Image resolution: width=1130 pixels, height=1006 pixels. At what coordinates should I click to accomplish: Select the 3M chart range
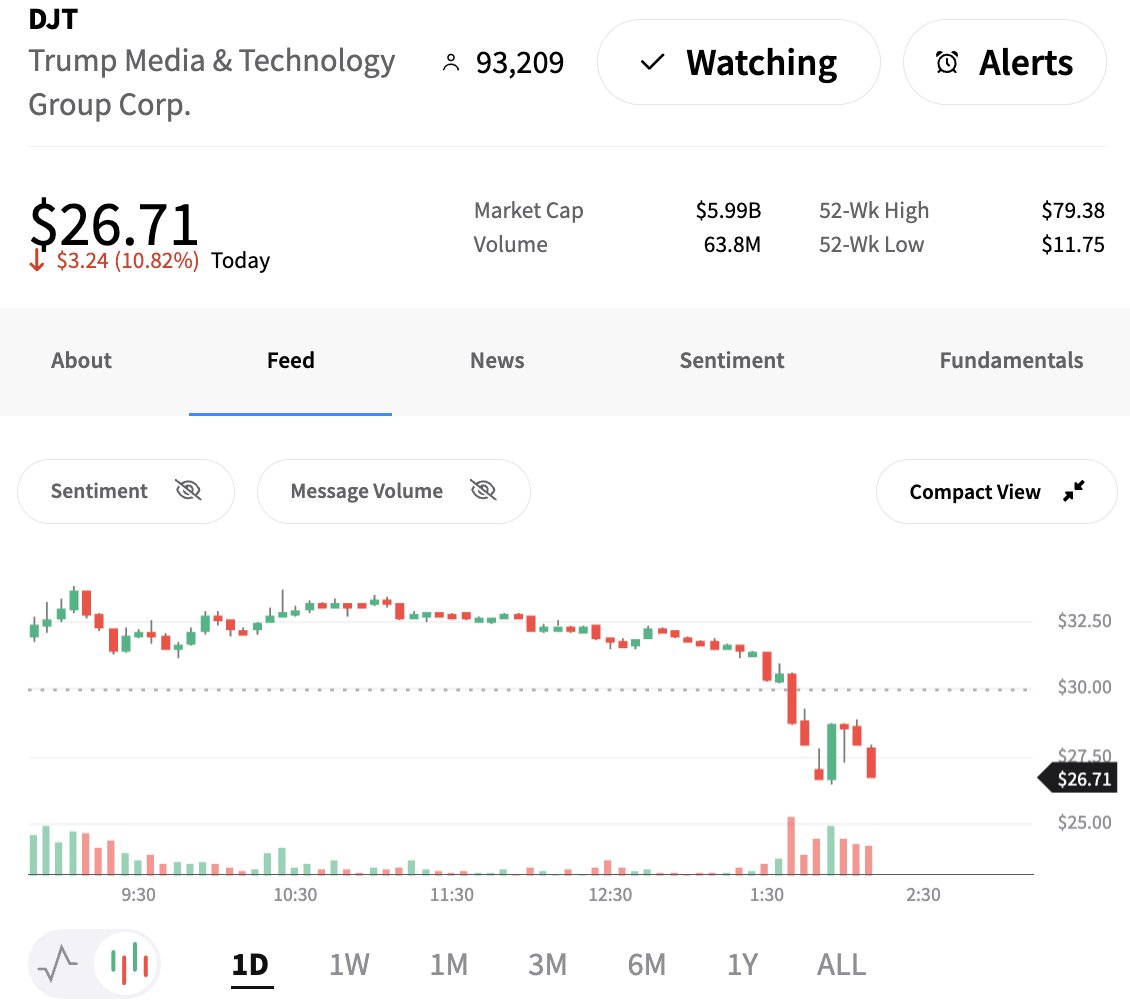pos(548,964)
